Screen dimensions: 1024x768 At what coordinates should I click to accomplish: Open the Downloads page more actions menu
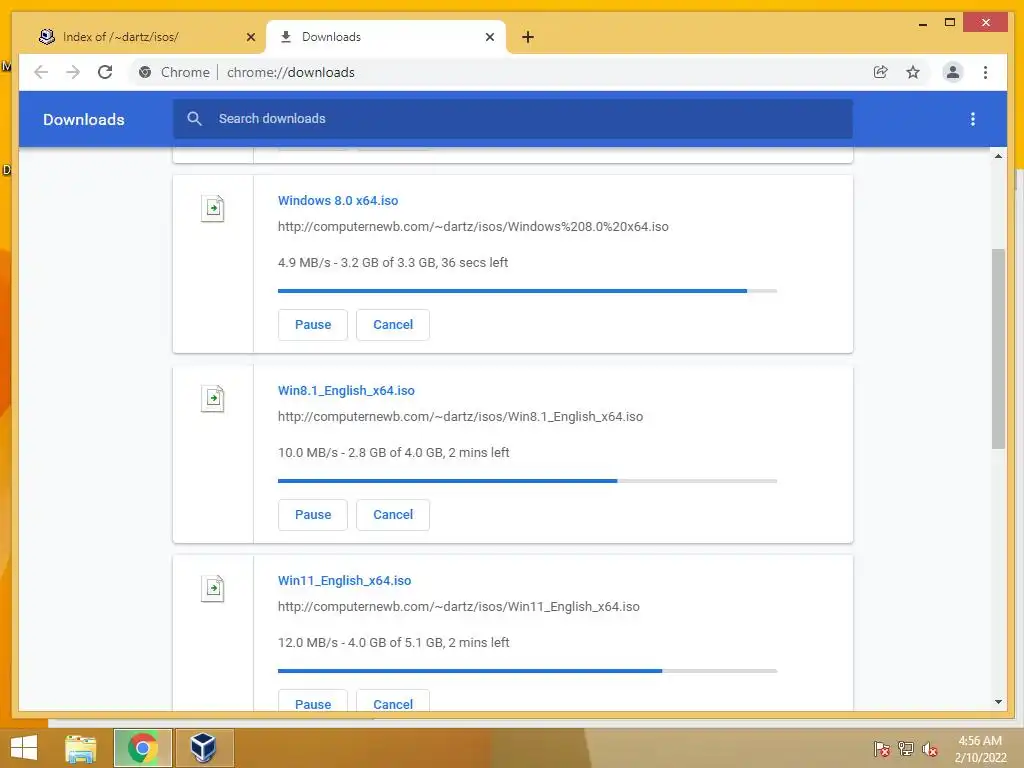[x=973, y=119]
